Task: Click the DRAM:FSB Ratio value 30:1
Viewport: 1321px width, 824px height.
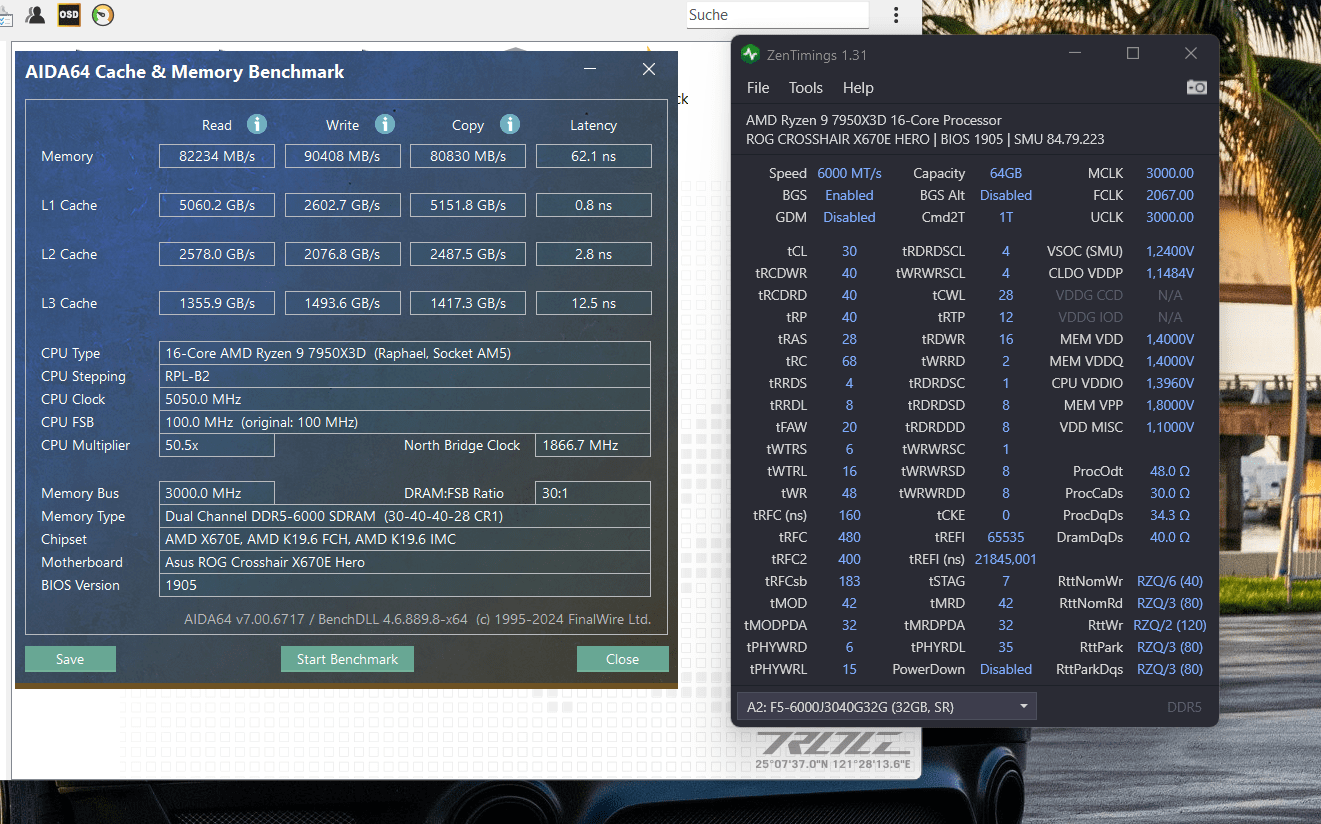Action: (x=594, y=493)
